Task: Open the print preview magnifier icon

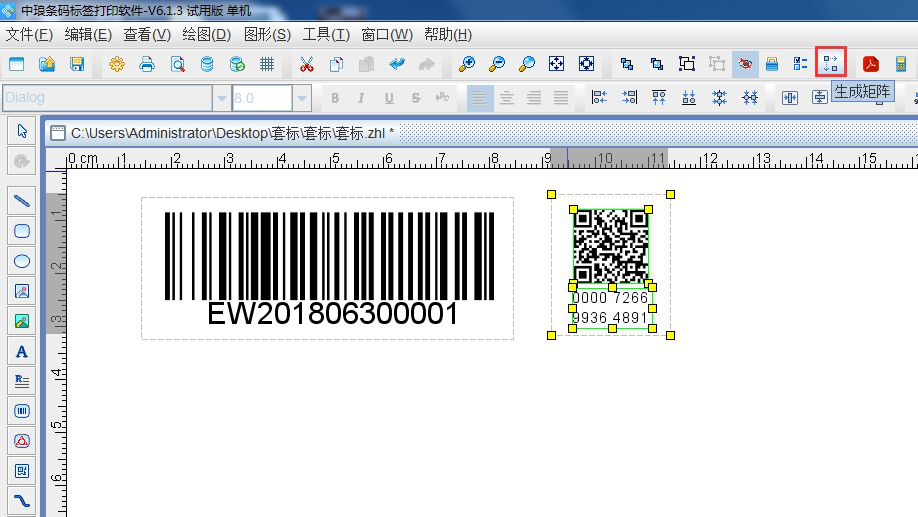Action: 177,64
